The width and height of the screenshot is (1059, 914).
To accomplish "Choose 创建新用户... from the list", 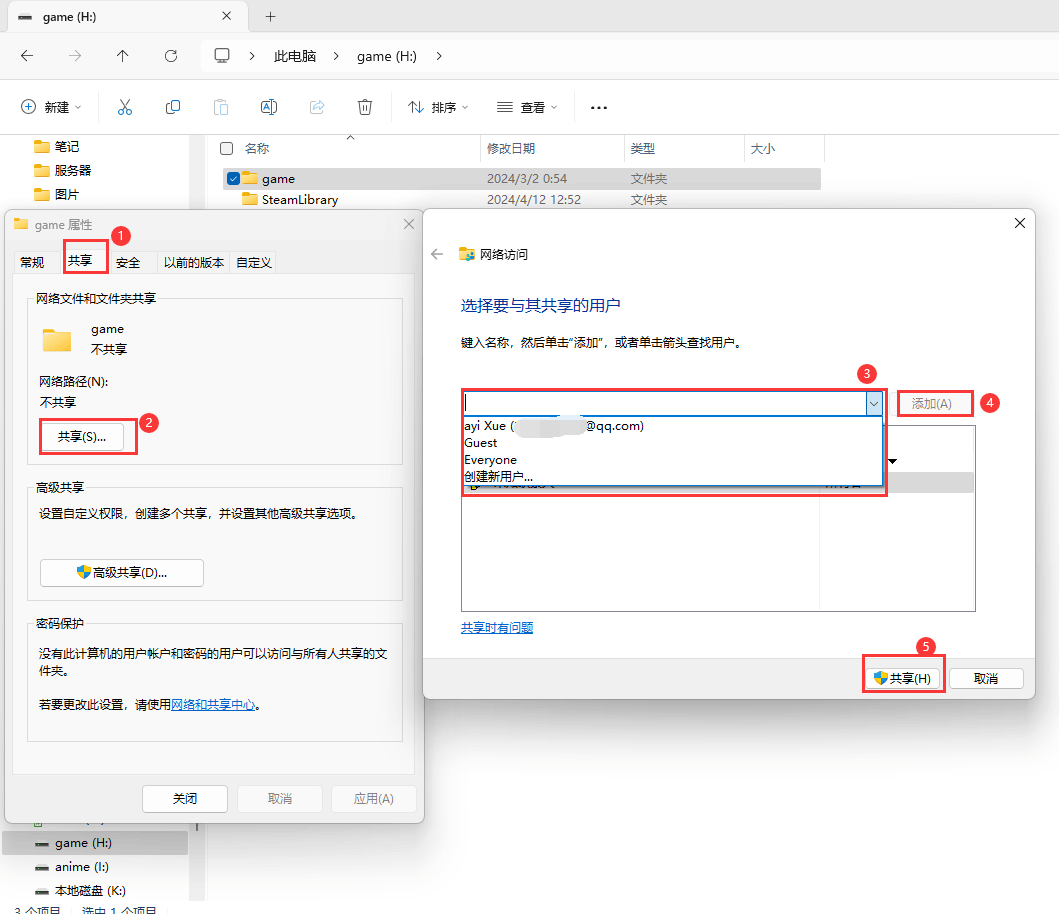I will tap(673, 476).
